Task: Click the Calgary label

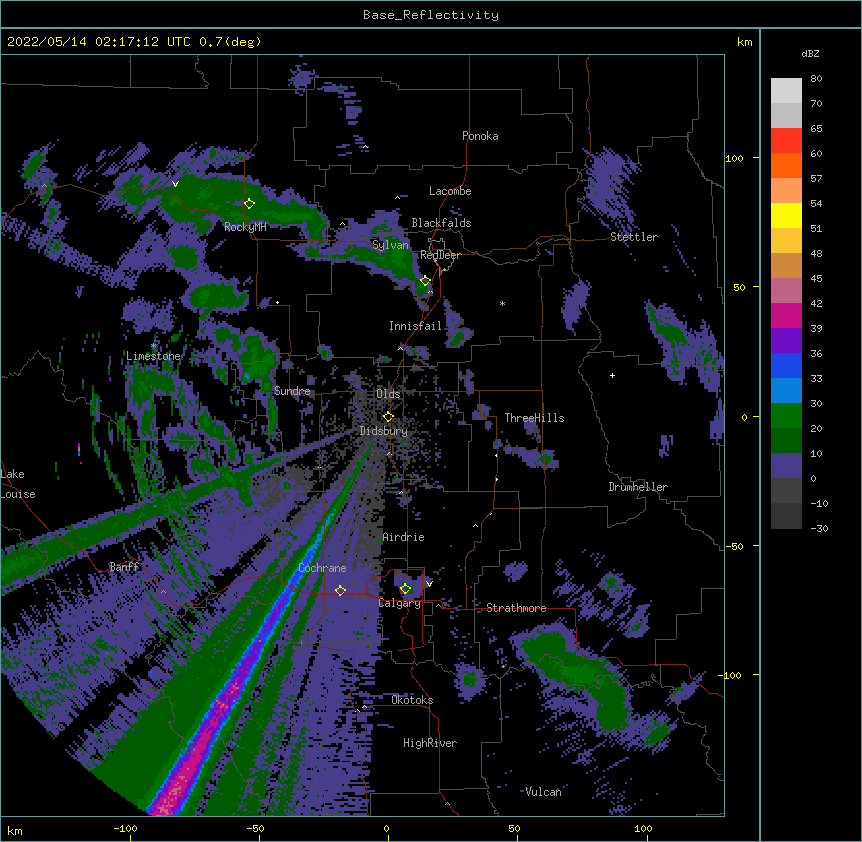Action: click(x=400, y=603)
